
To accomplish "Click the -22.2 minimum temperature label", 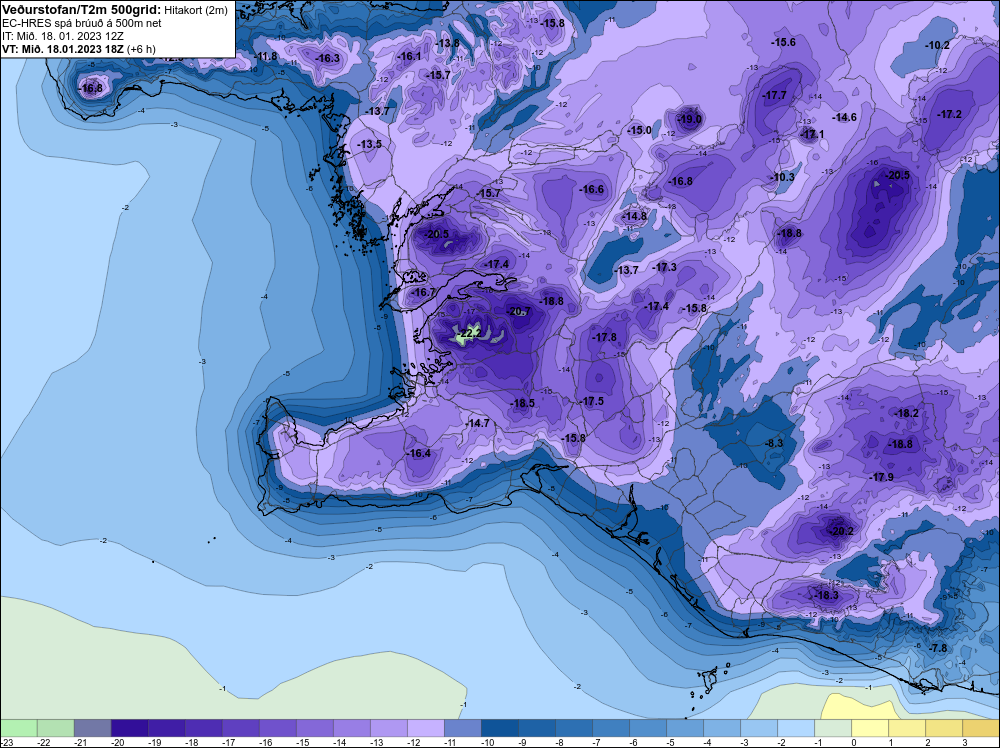I will click(470, 333).
